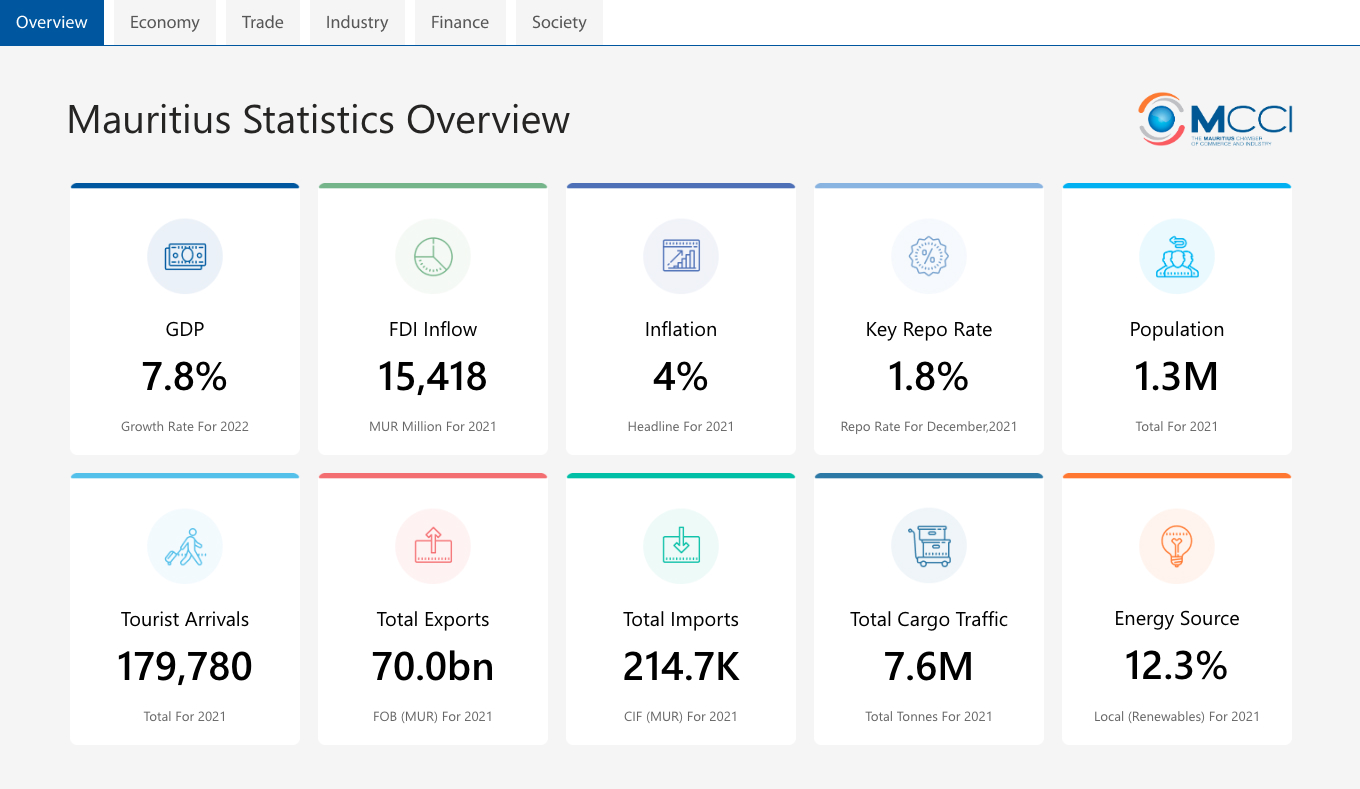Click the Population people group icon
Image resolution: width=1360 pixels, height=789 pixels.
click(1177, 257)
